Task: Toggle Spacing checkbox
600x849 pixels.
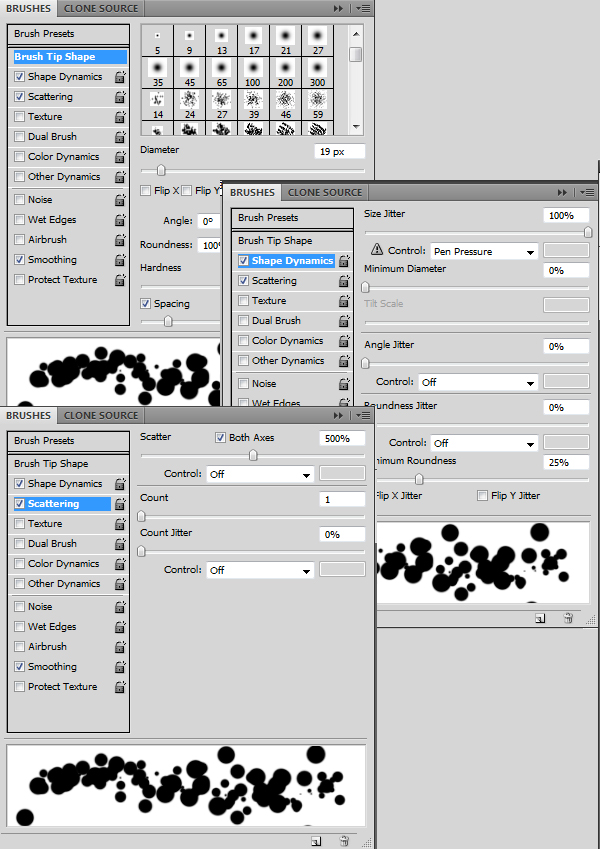Action: pos(146,304)
